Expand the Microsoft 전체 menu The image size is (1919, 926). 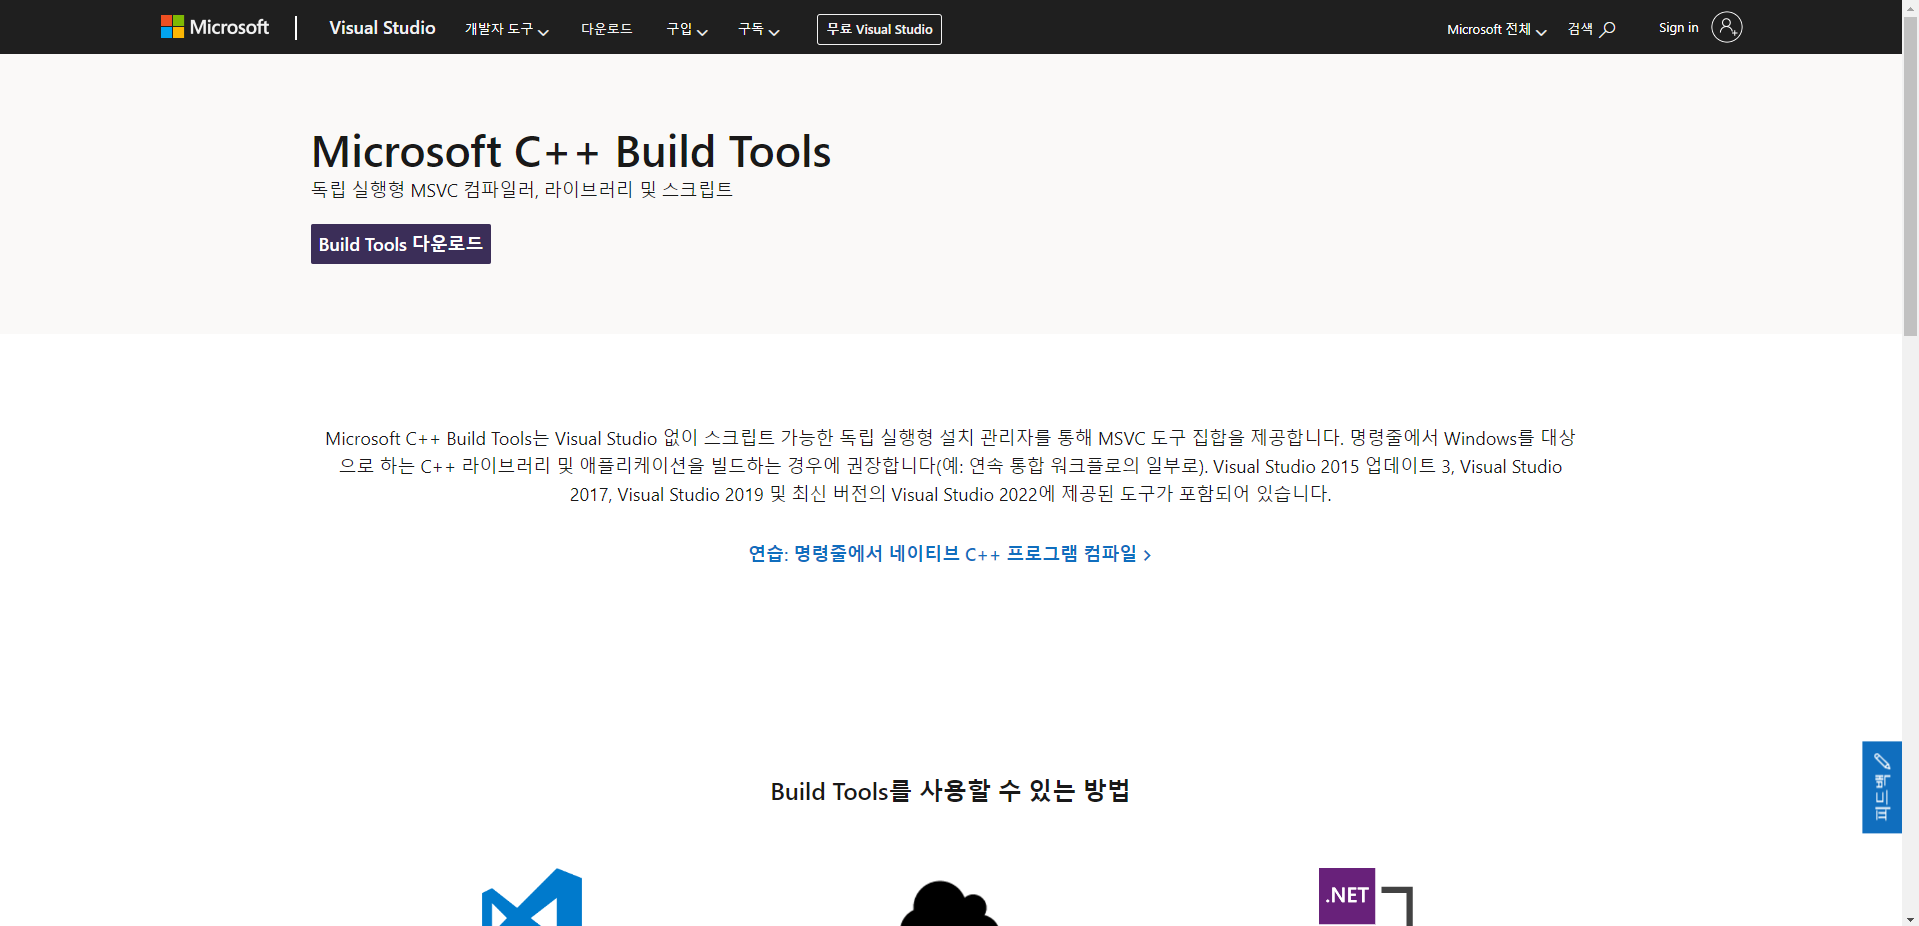coord(1496,29)
